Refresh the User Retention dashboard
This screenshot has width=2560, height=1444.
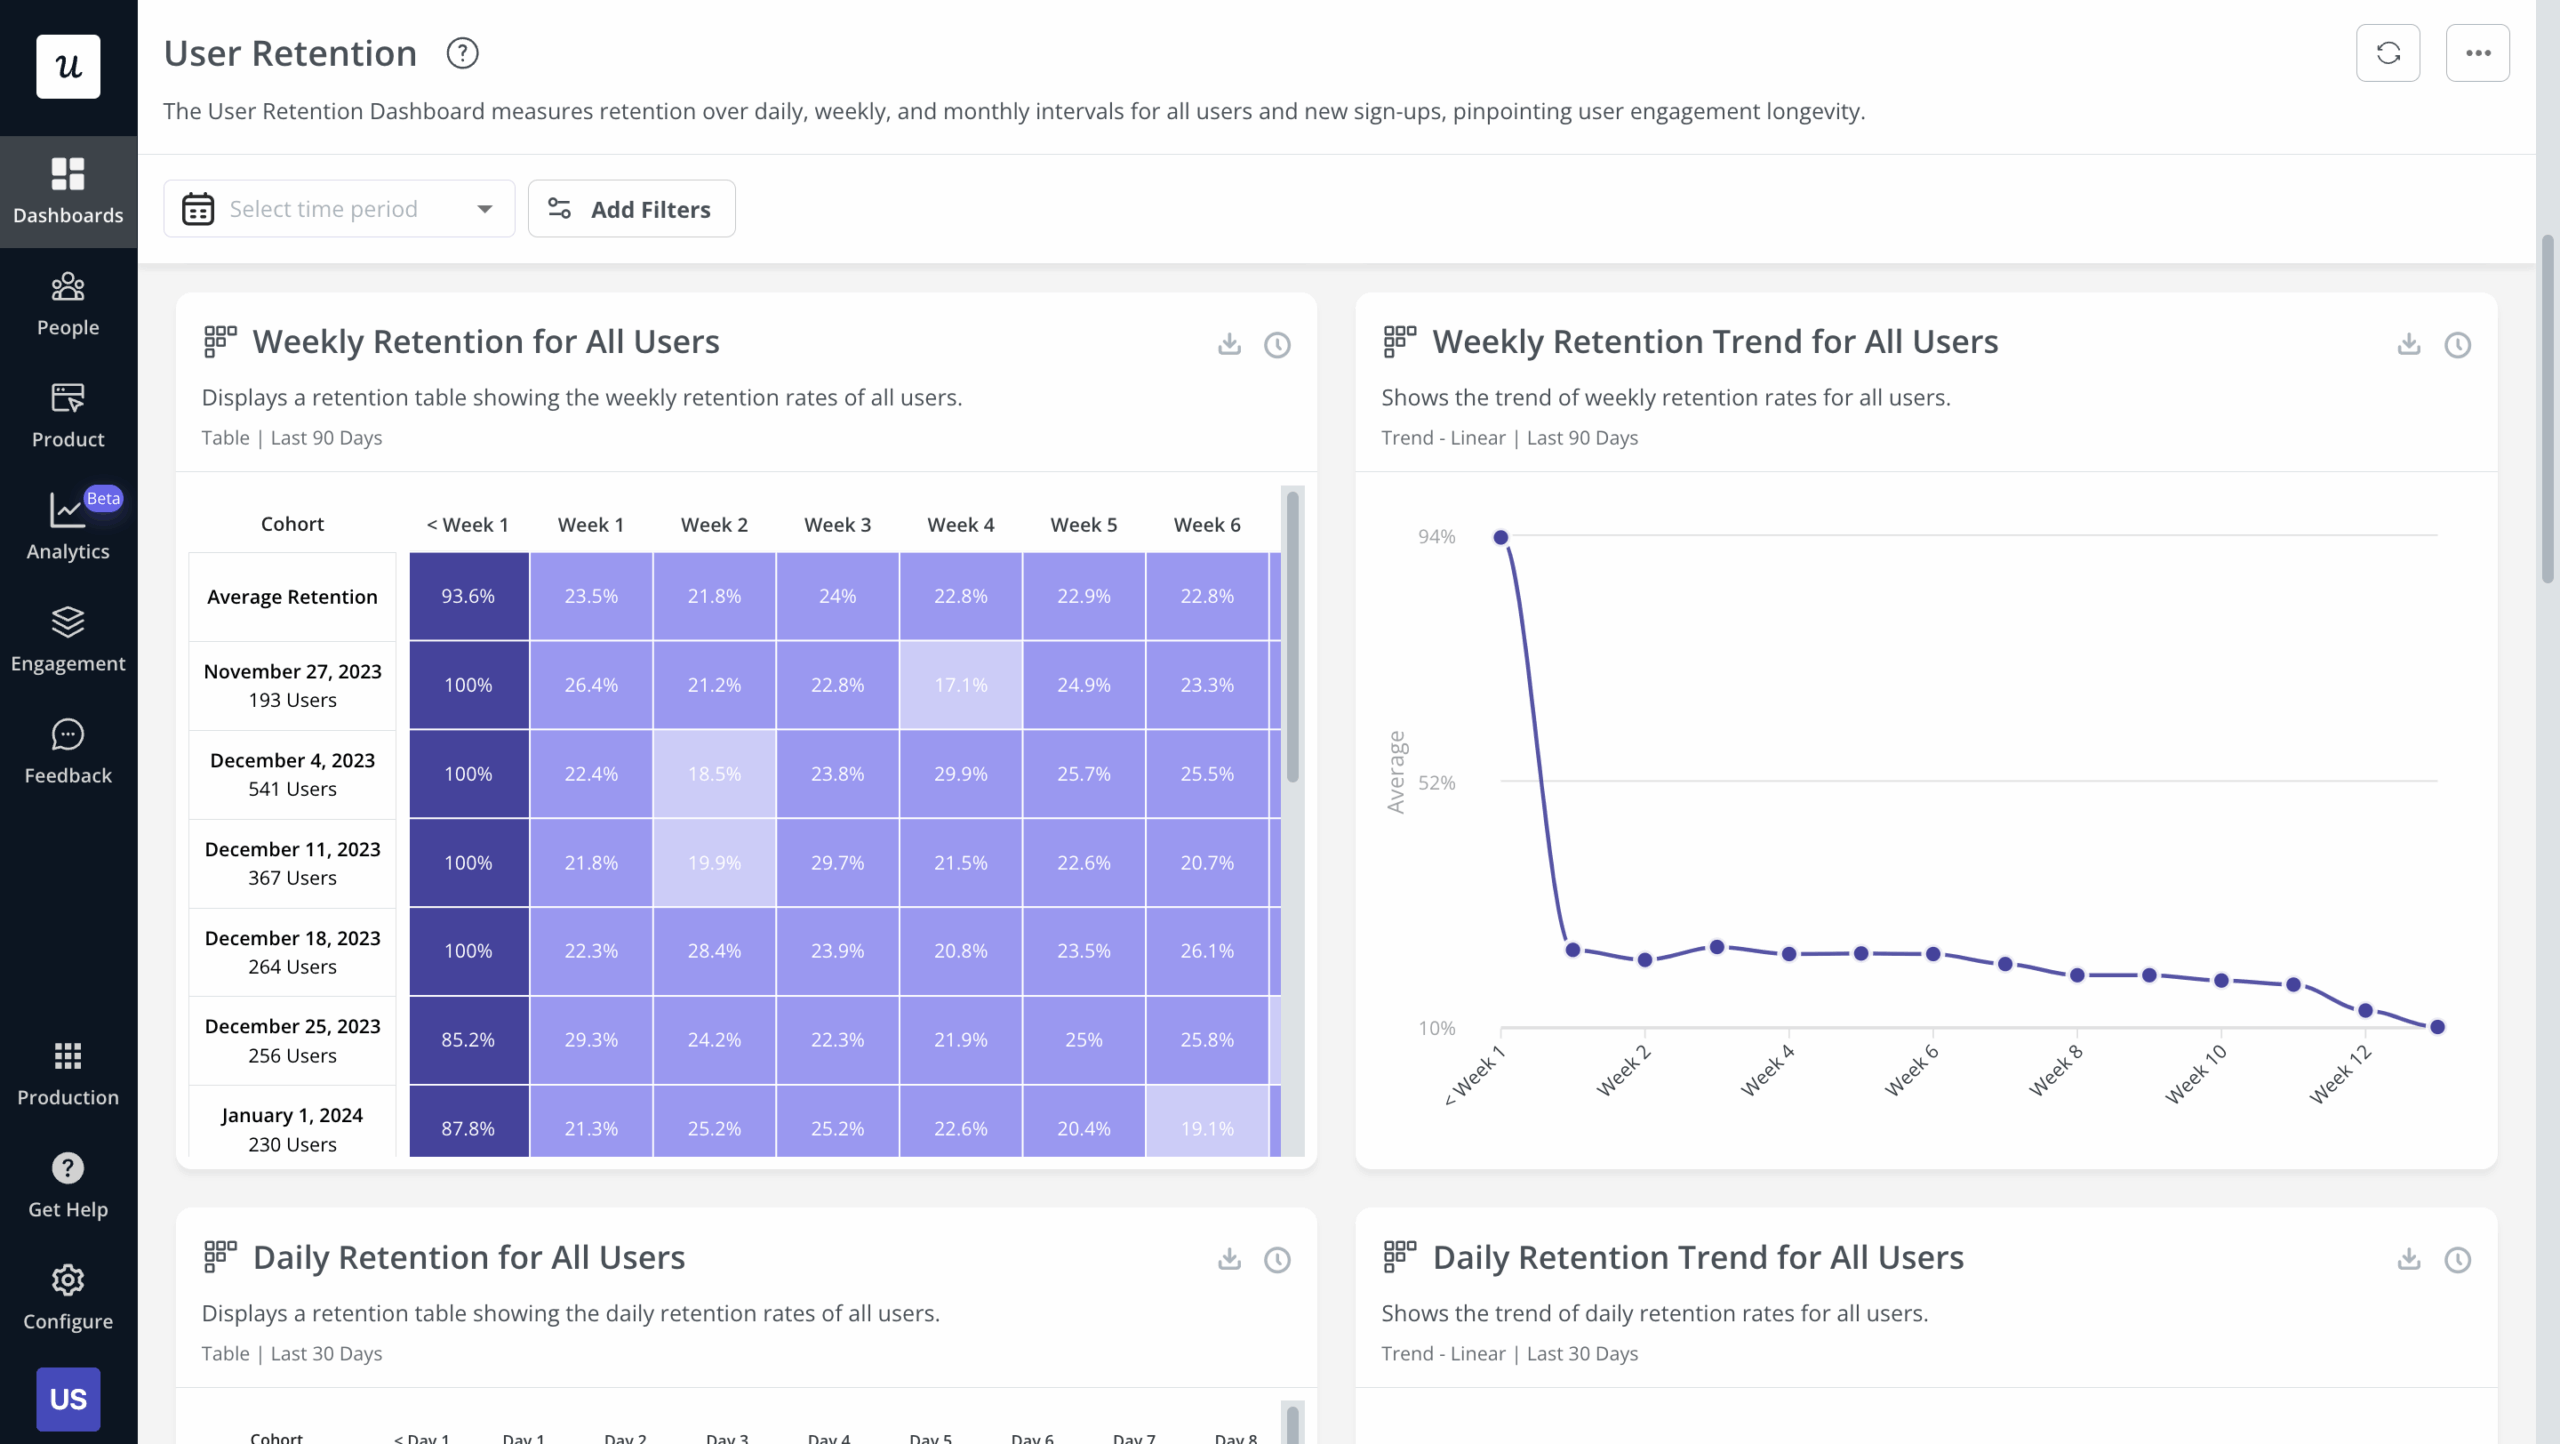tap(2388, 52)
